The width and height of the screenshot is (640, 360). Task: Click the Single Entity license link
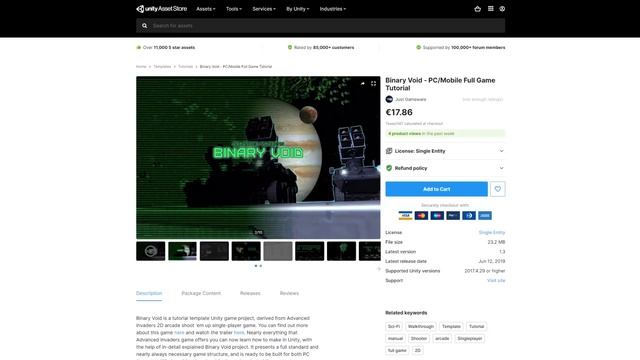point(492,232)
